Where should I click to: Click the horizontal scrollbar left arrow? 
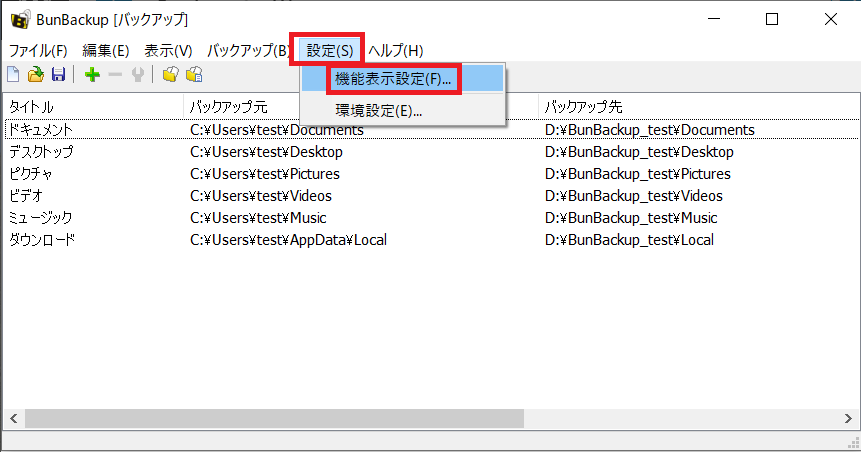pyautogui.click(x=14, y=418)
